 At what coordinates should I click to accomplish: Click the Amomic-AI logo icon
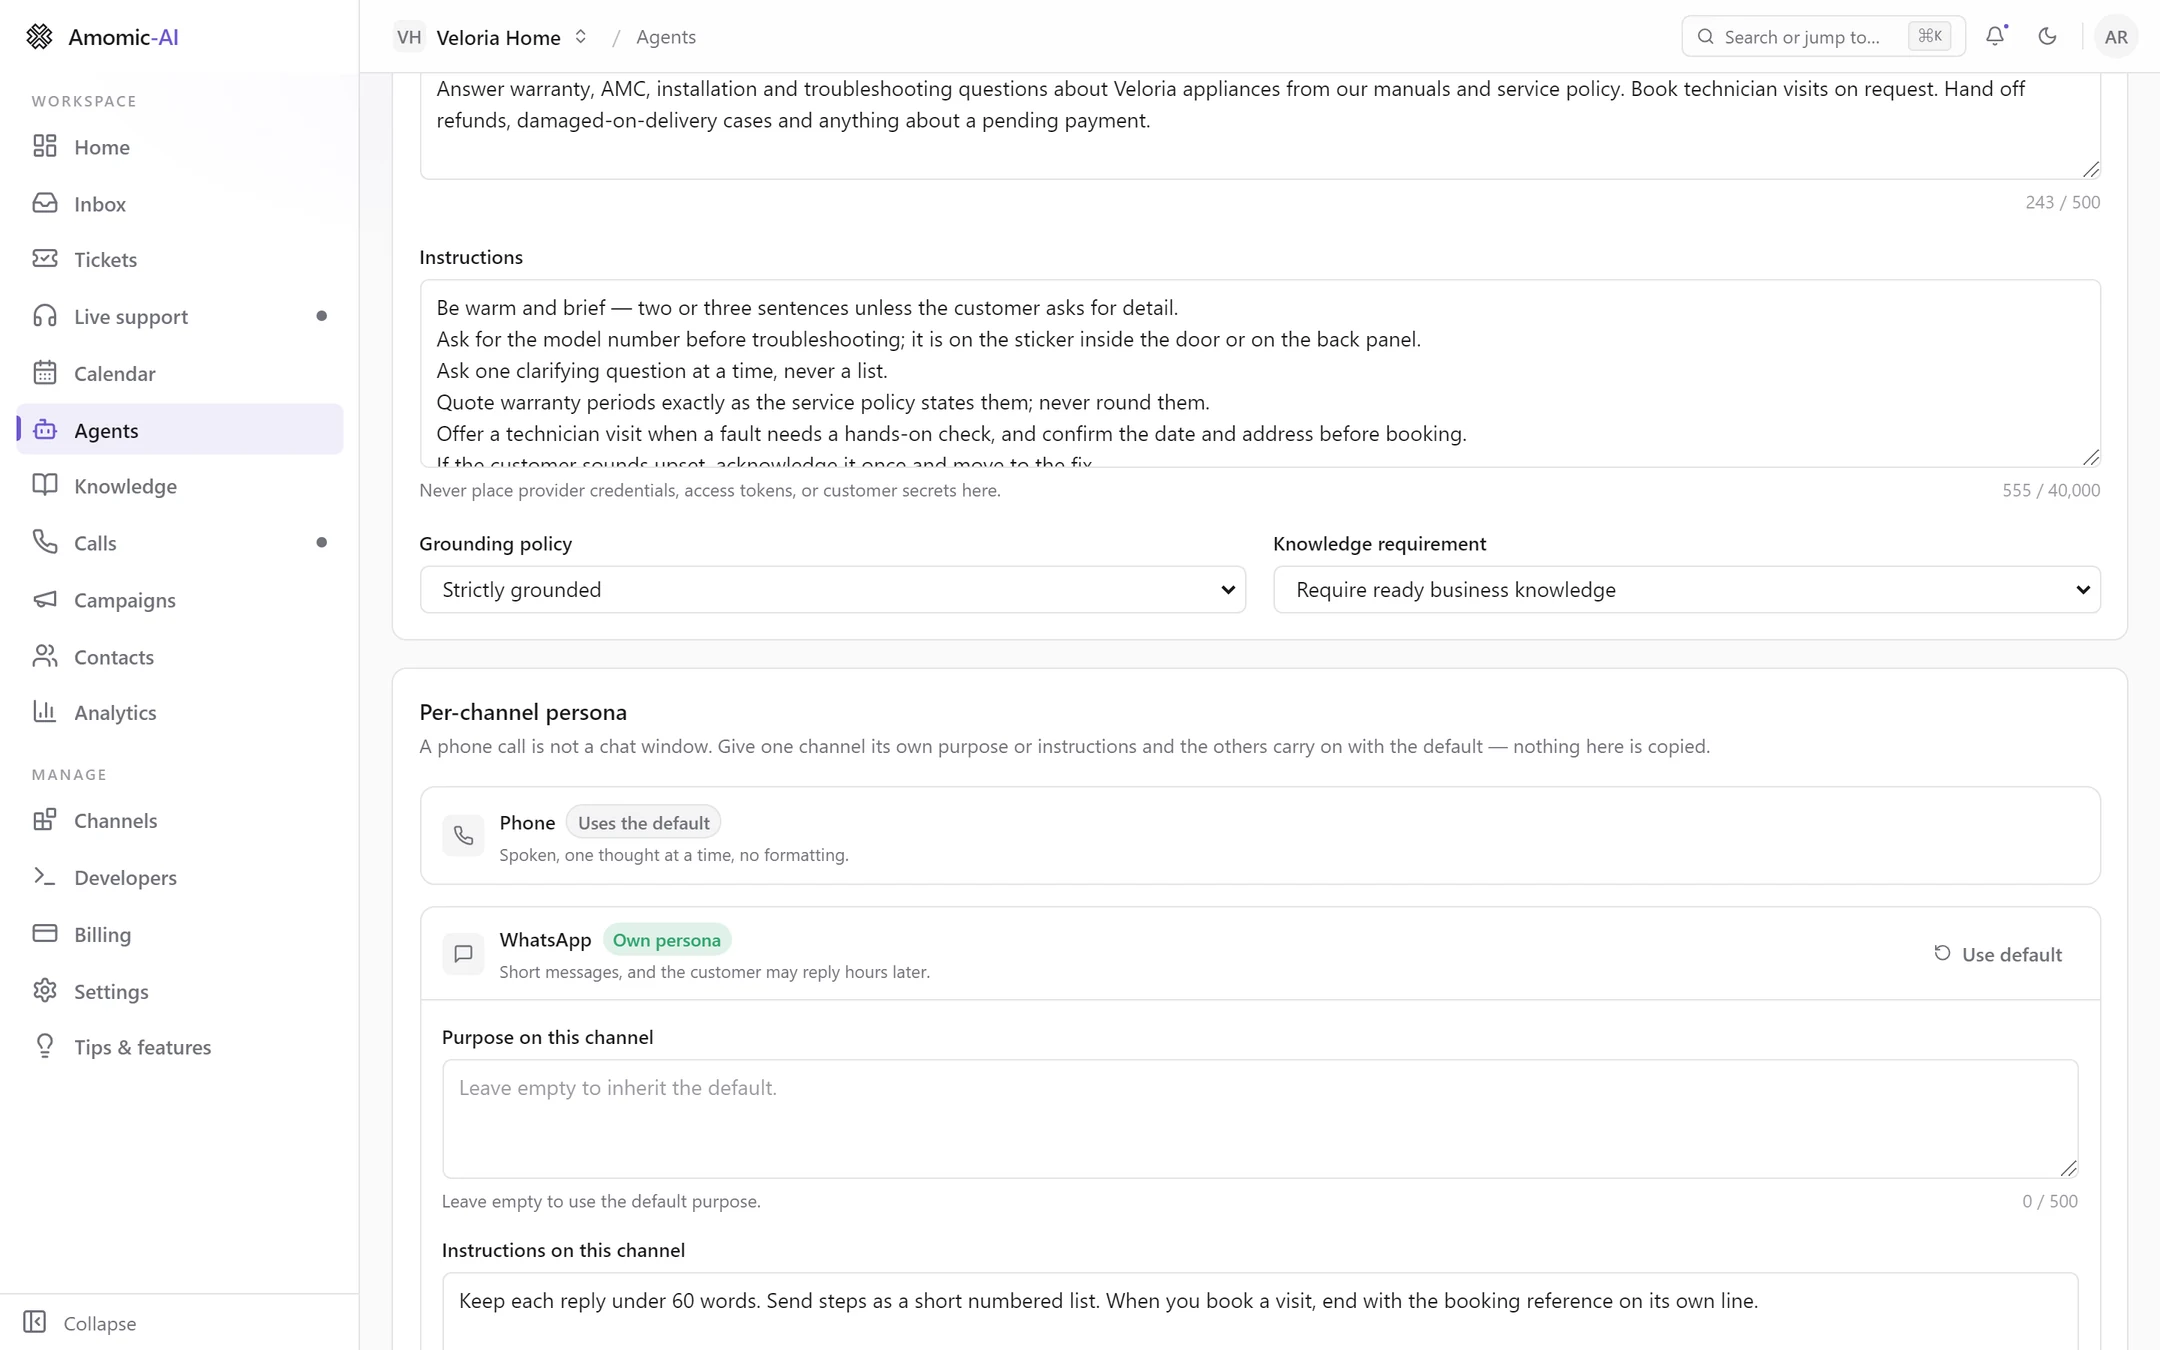click(x=39, y=37)
